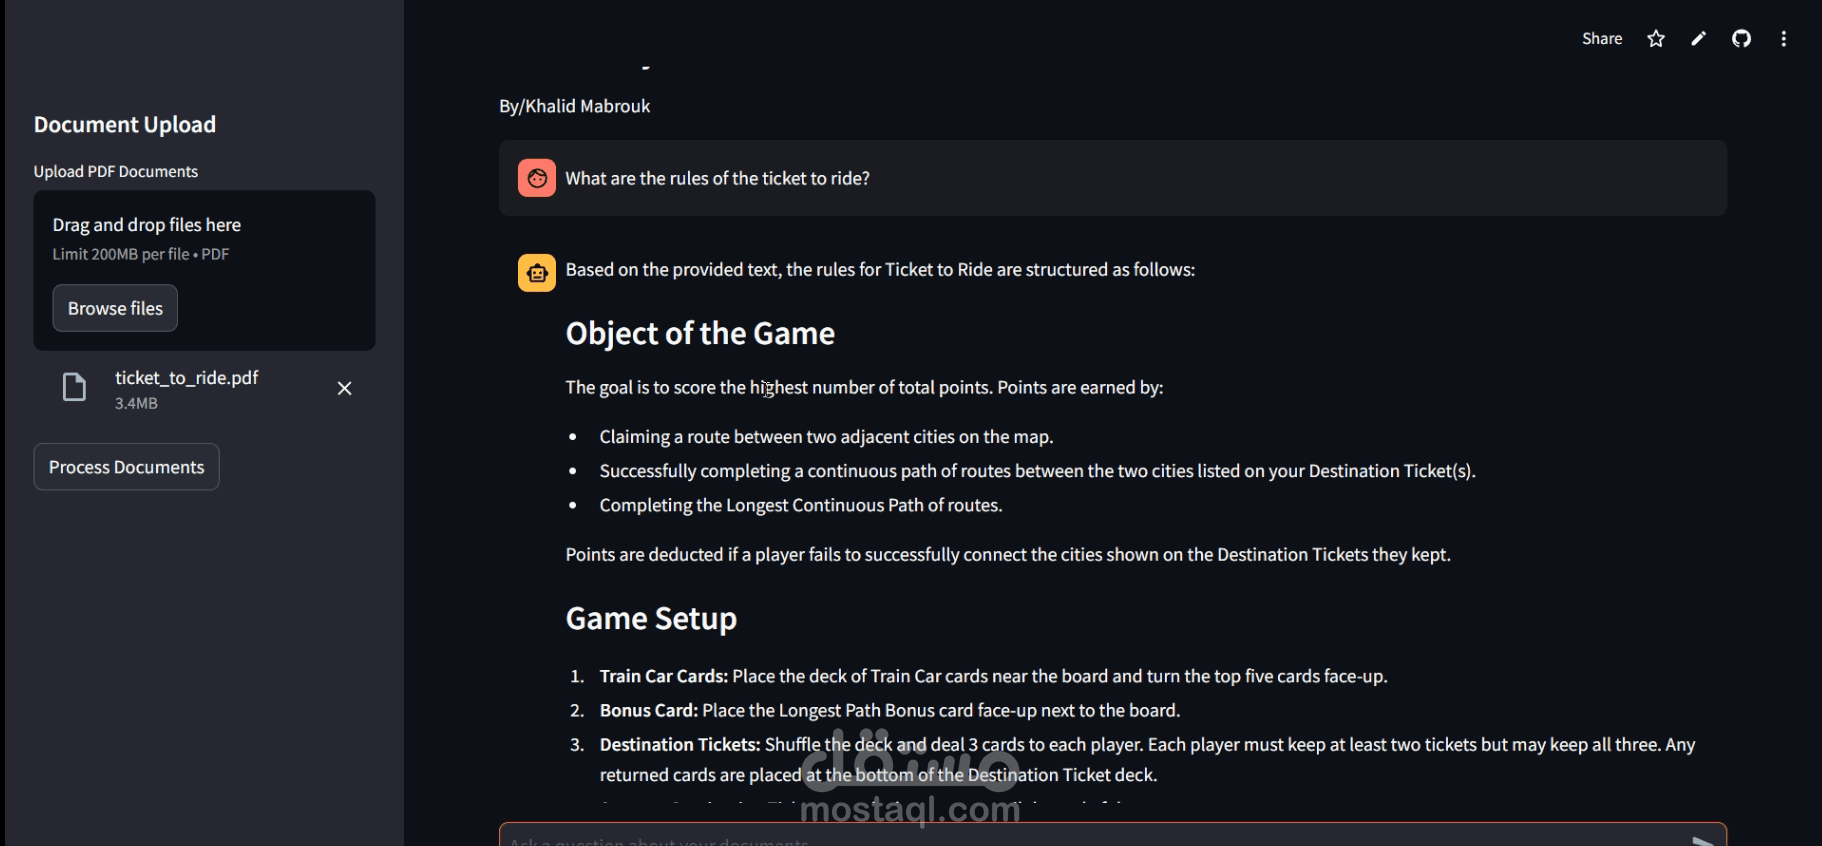1822x846 pixels.
Task: Open the three-dot main menu
Action: pos(1783,39)
